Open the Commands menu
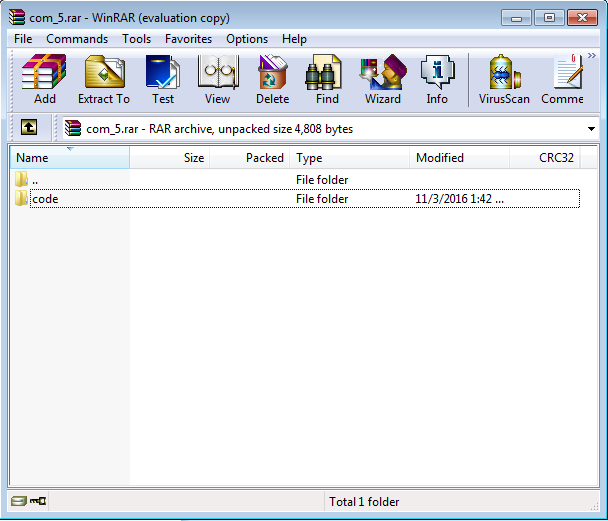Image resolution: width=608 pixels, height=521 pixels. (77, 39)
